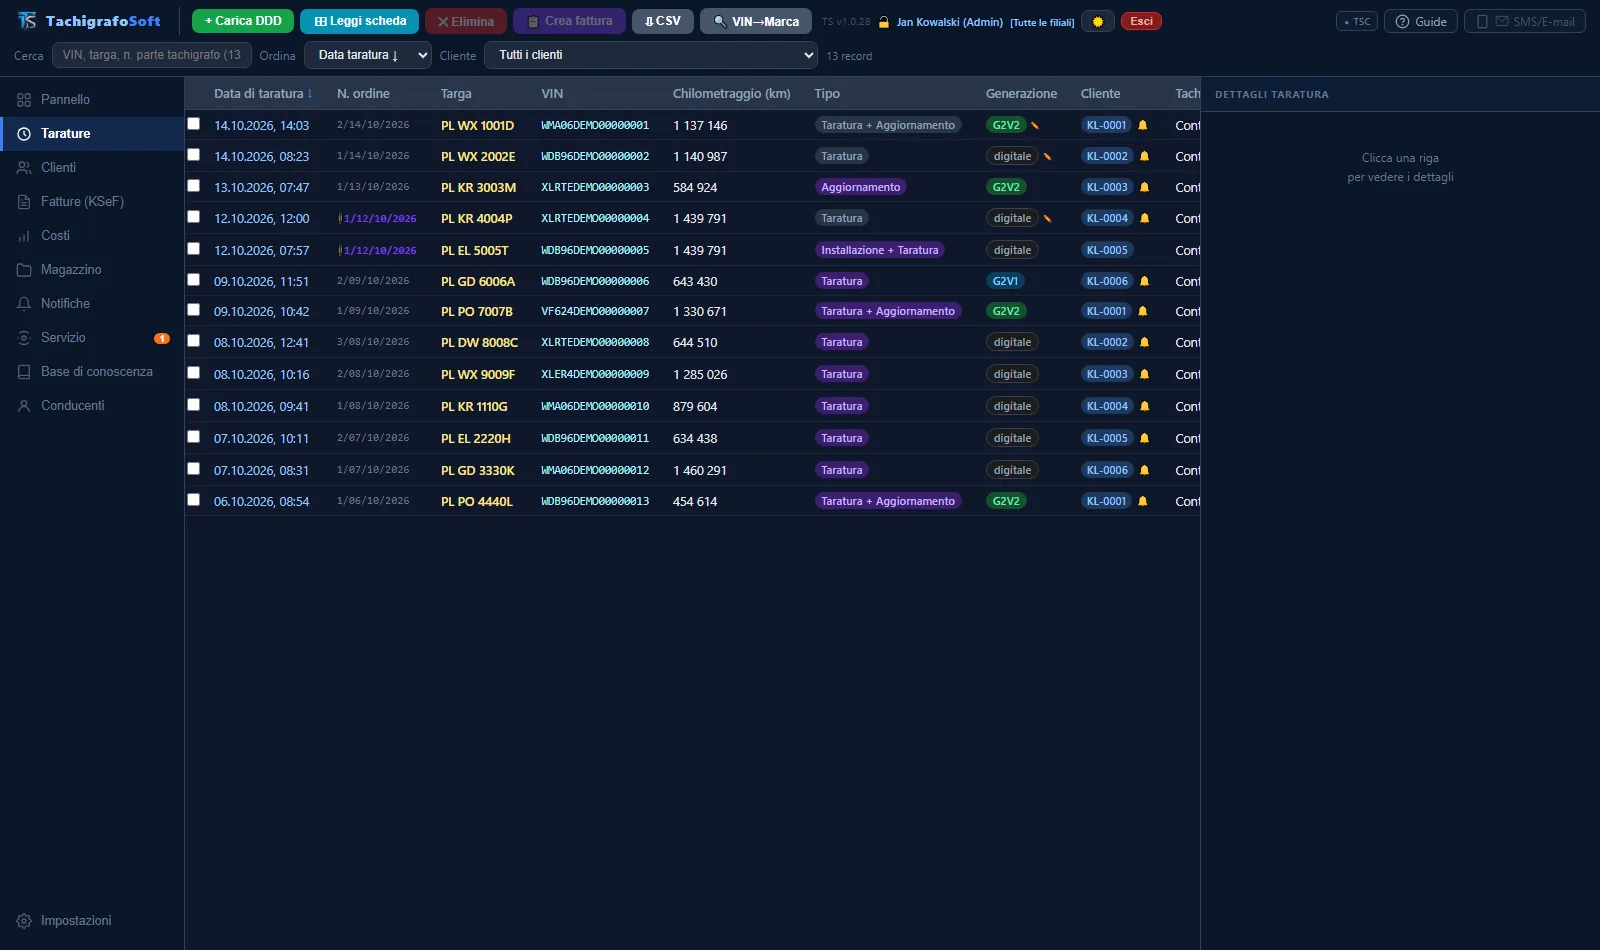Viewport: 1600px width, 950px height.
Task: Select the checkbox for the PL KR 3003M row
Action: coord(194,186)
